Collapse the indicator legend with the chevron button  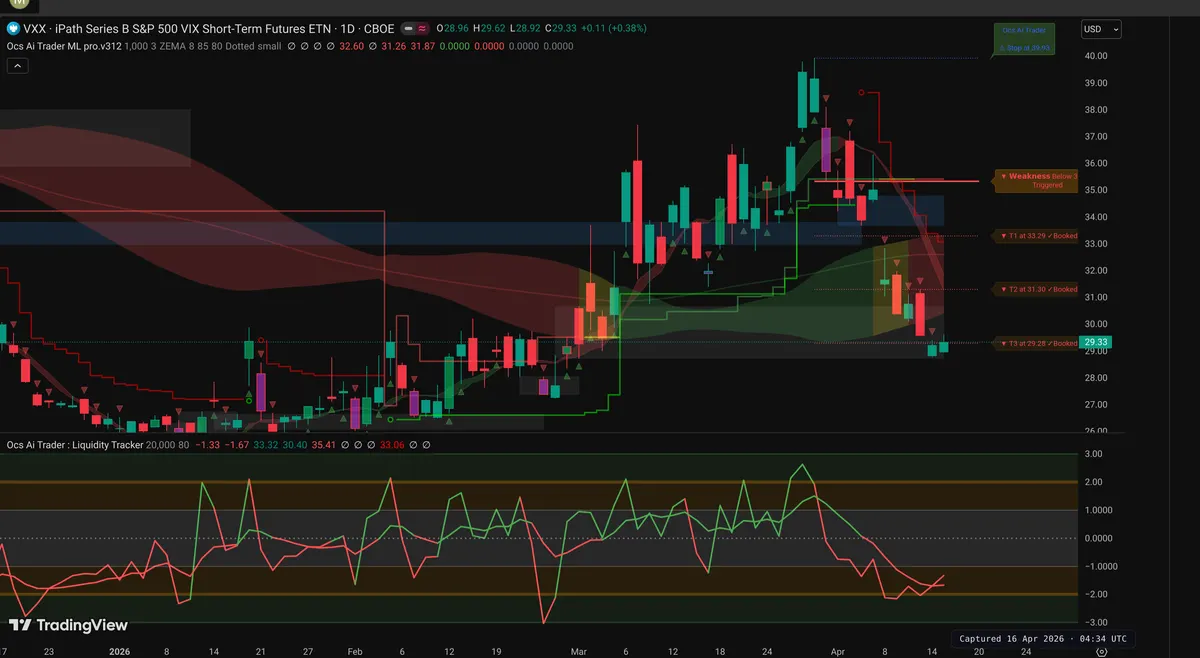point(17,66)
